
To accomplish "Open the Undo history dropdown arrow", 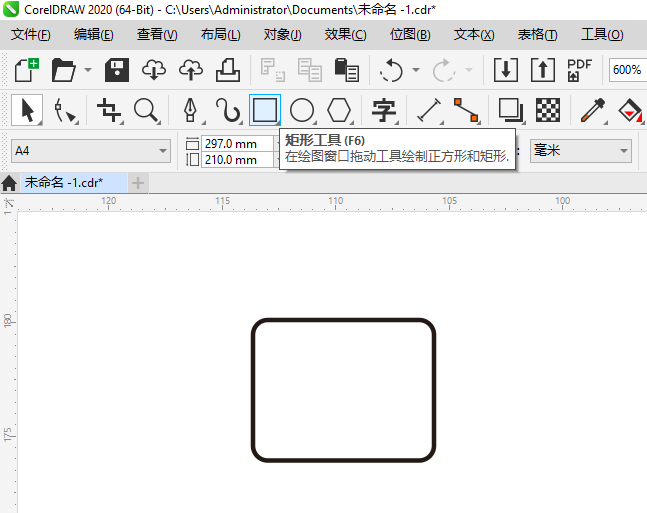I will pyautogui.click(x=416, y=70).
